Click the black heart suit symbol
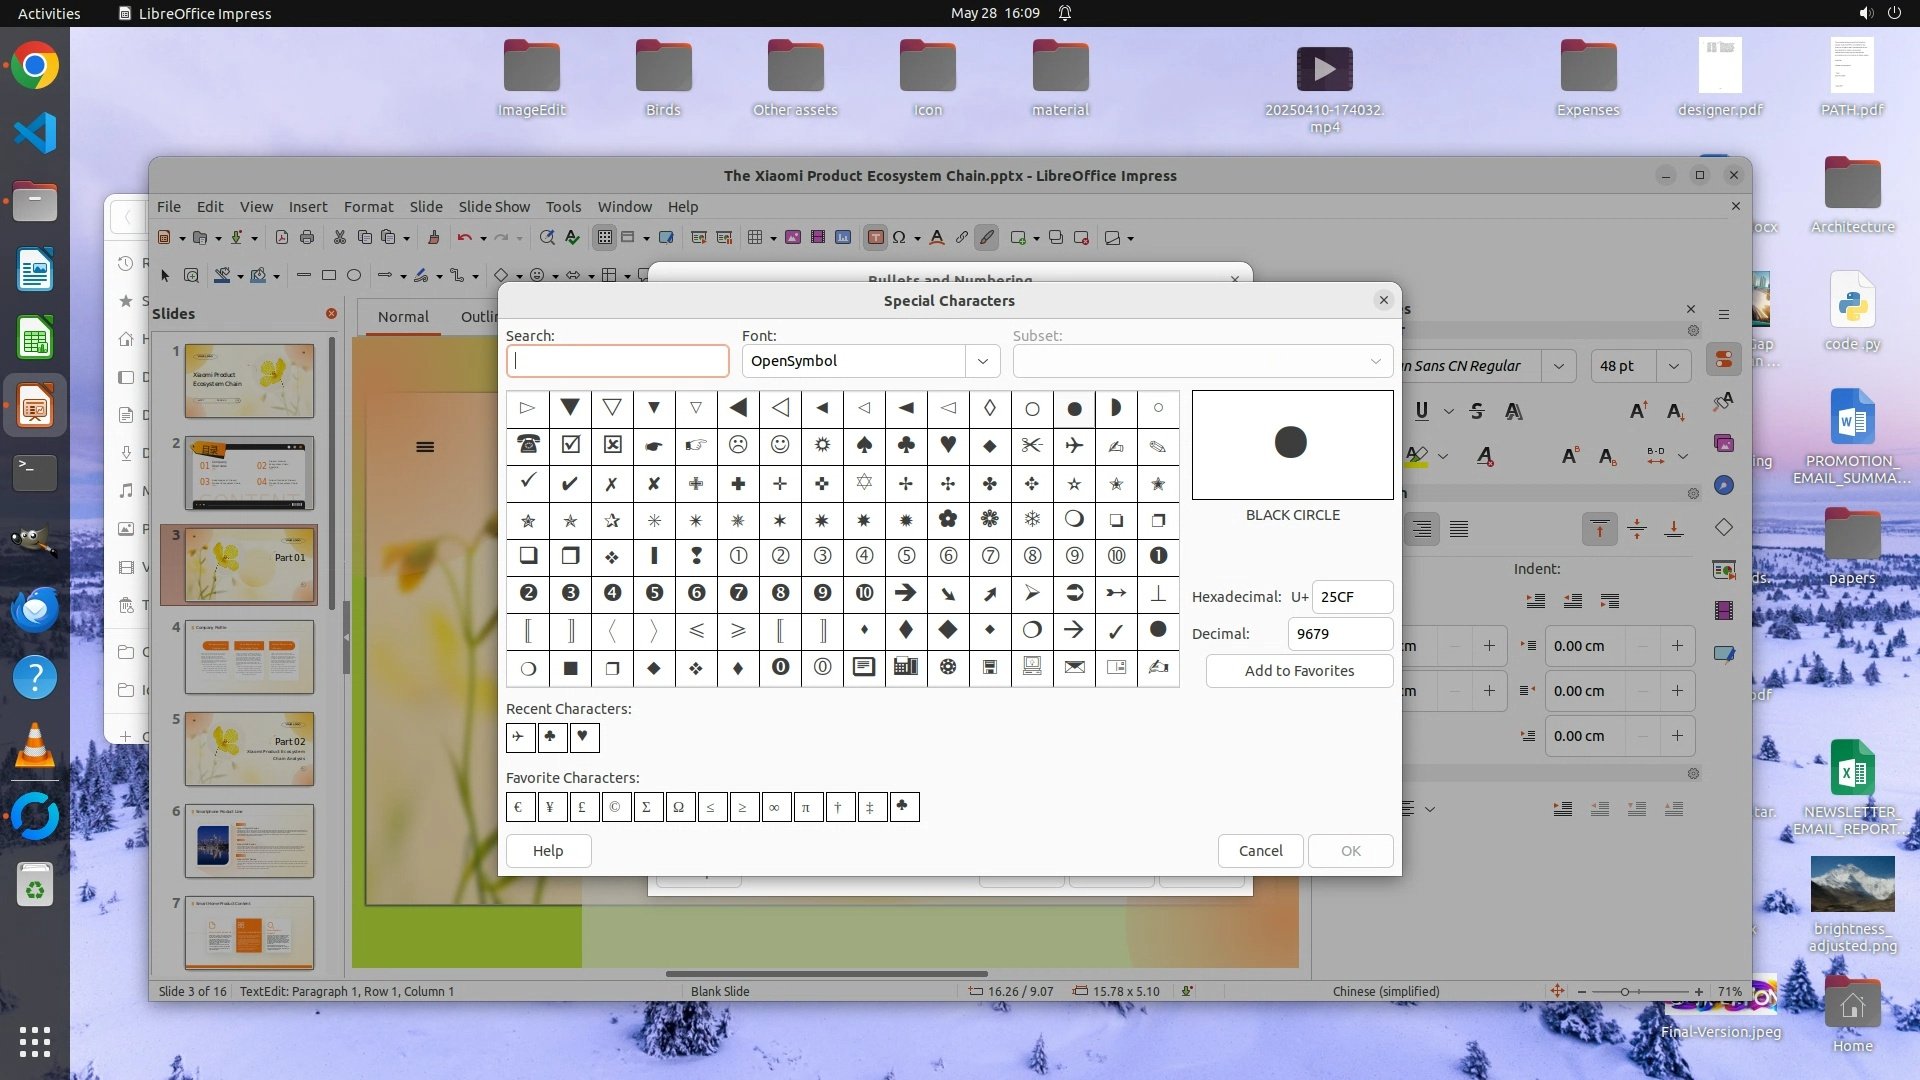1920x1080 pixels. 948,445
